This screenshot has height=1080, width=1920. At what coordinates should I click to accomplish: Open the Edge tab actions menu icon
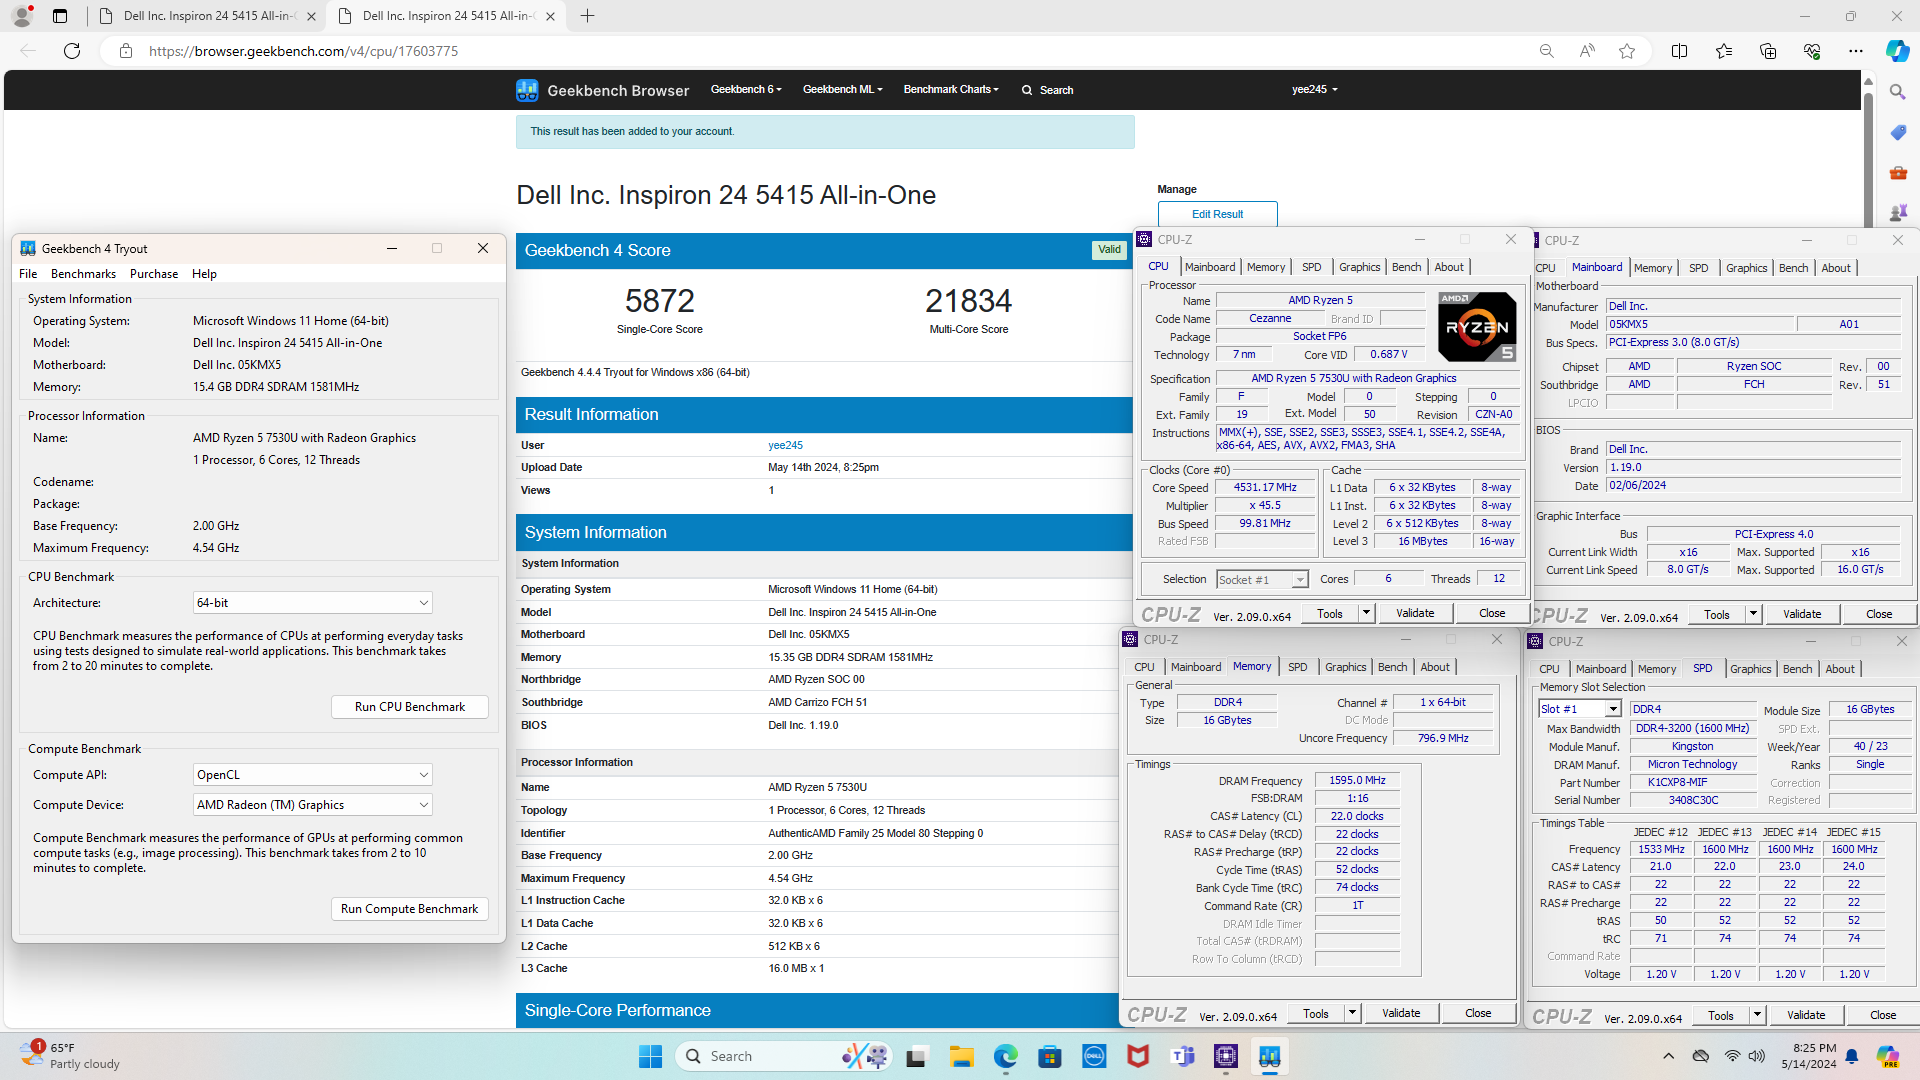(60, 16)
